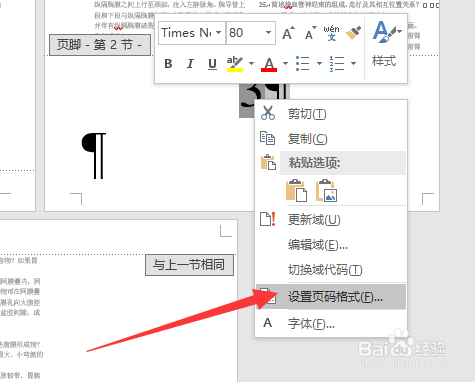Select 更新域(U) menu entry

331,220
